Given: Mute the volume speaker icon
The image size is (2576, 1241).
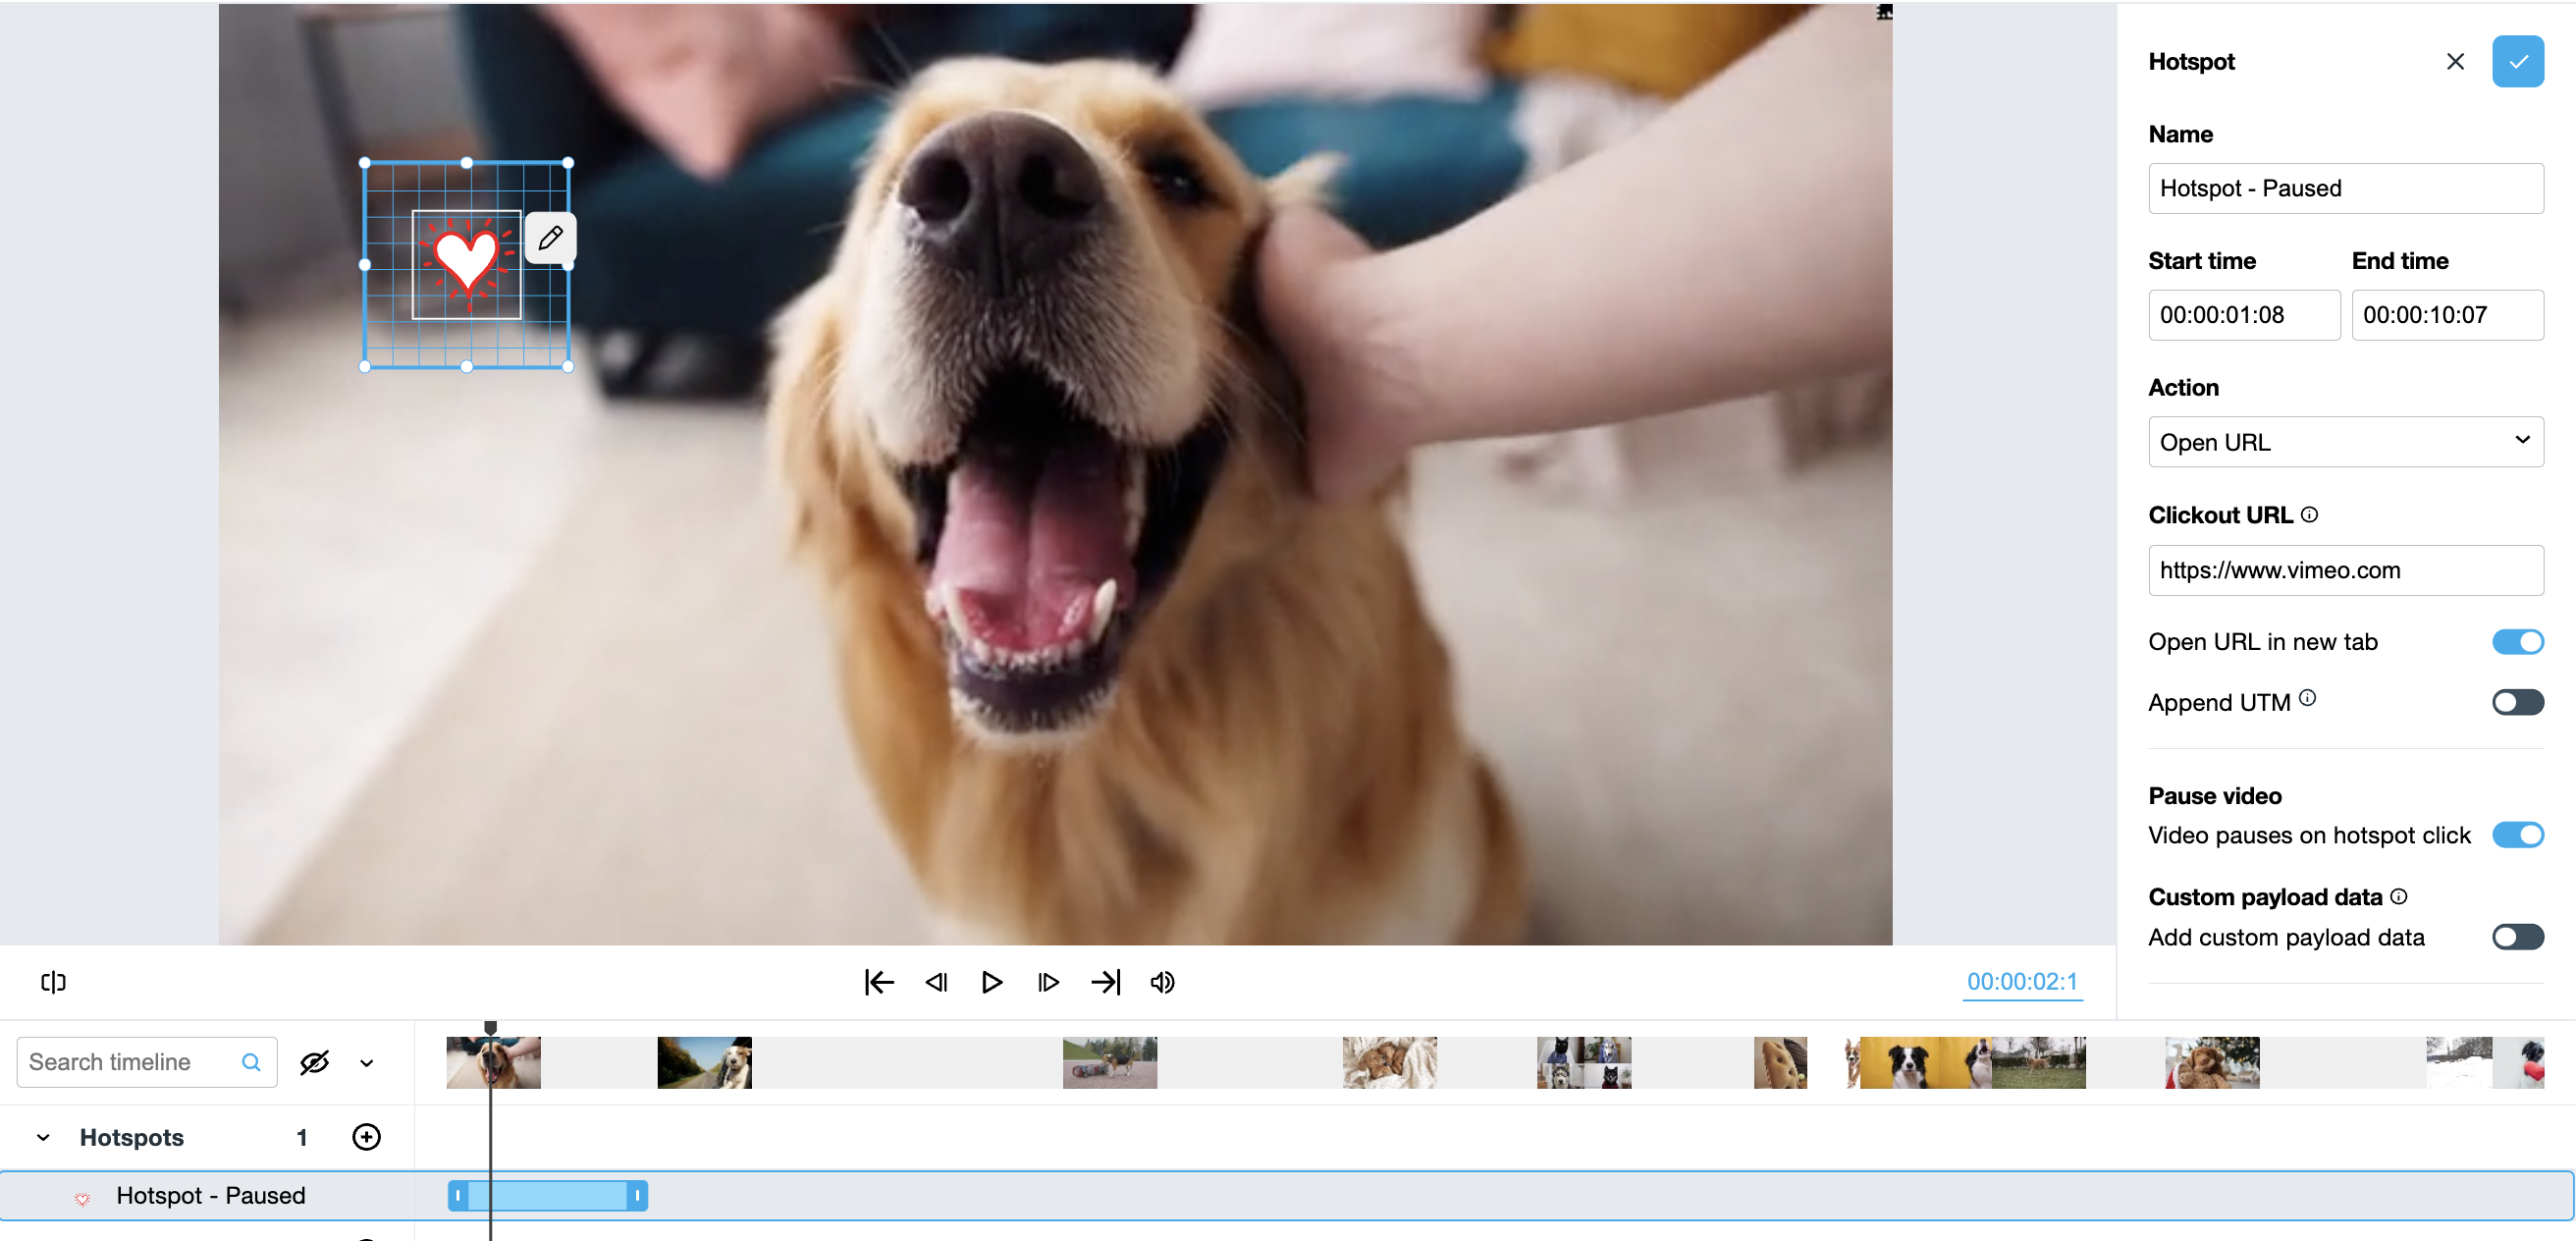Looking at the screenshot, I should (x=1162, y=982).
